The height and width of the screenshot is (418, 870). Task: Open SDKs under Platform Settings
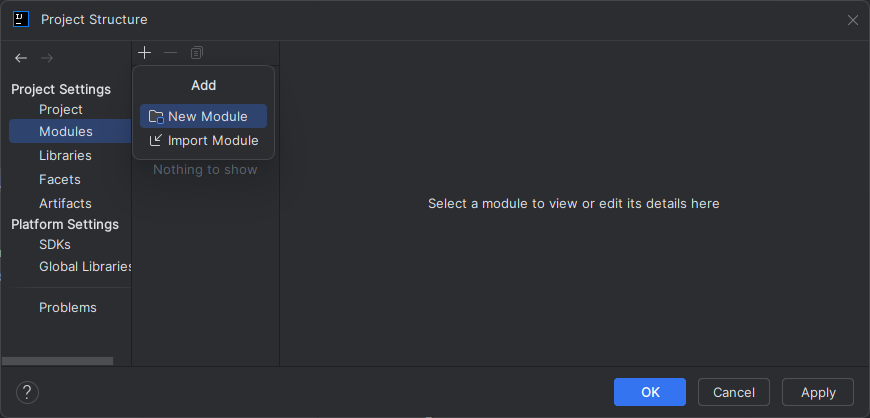pos(54,244)
